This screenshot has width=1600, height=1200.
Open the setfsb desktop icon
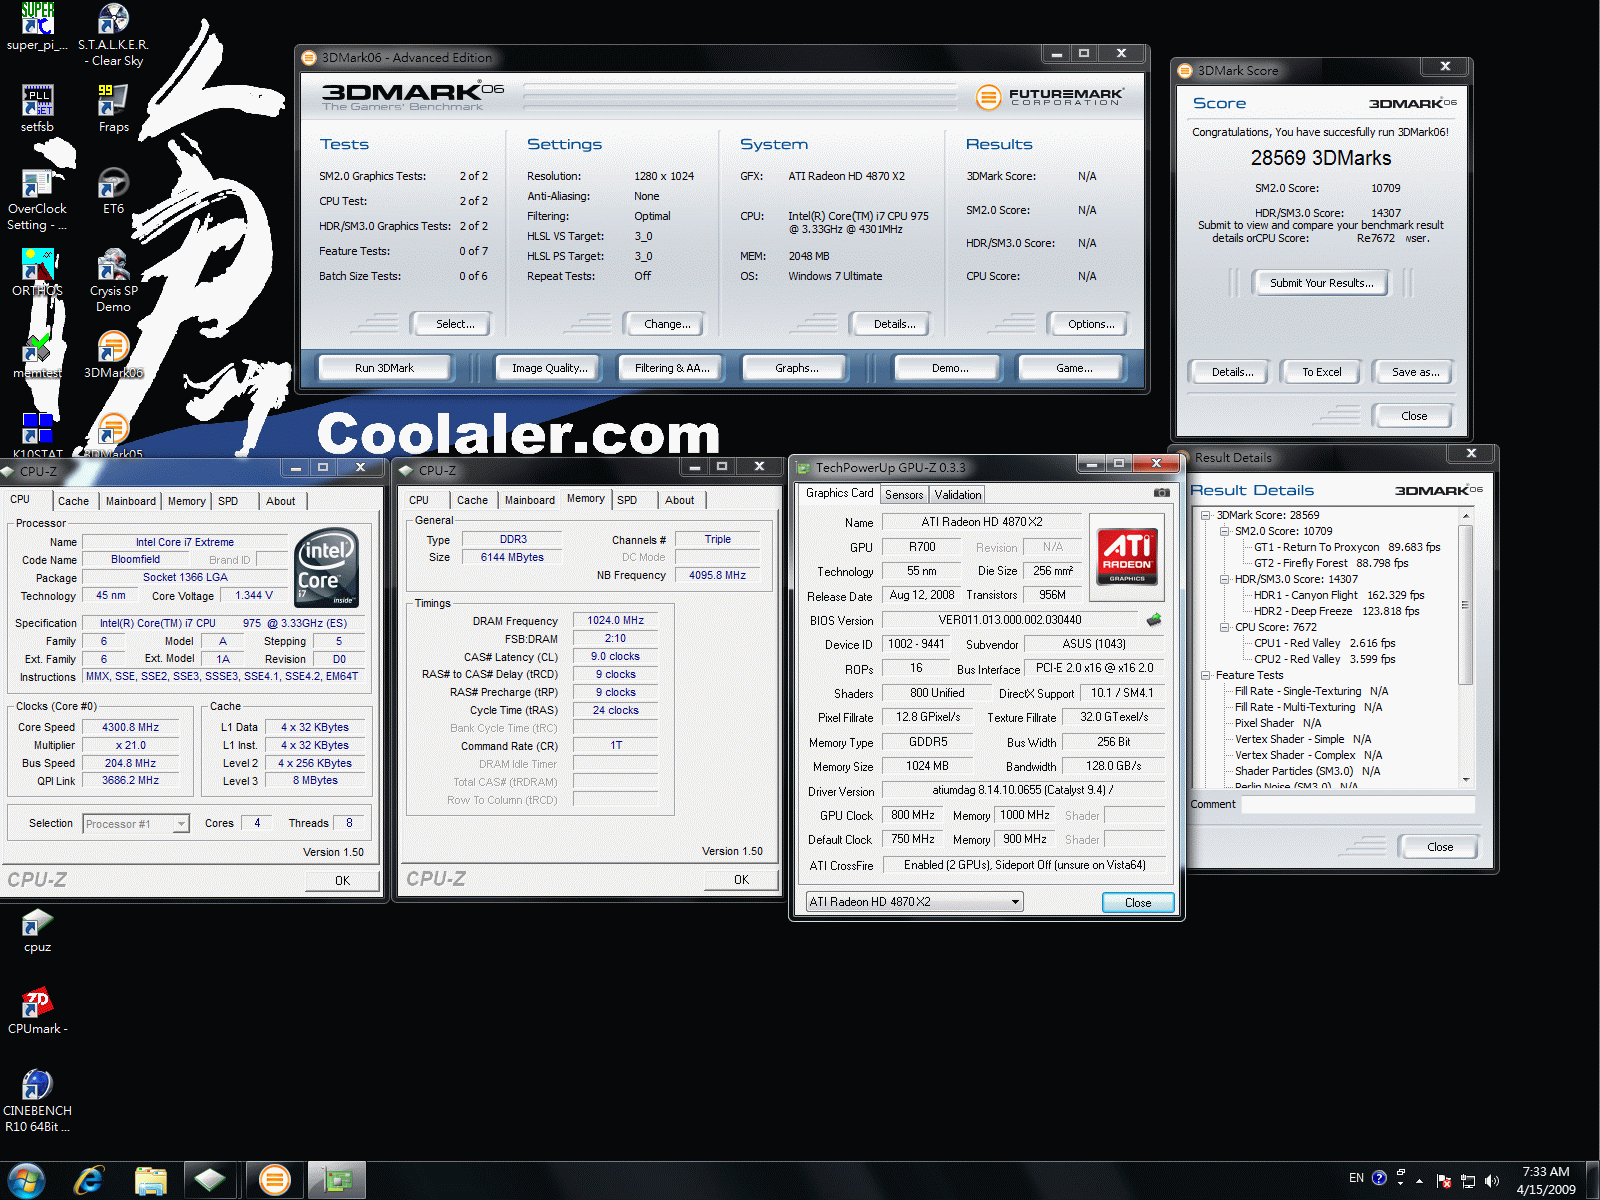[x=37, y=108]
